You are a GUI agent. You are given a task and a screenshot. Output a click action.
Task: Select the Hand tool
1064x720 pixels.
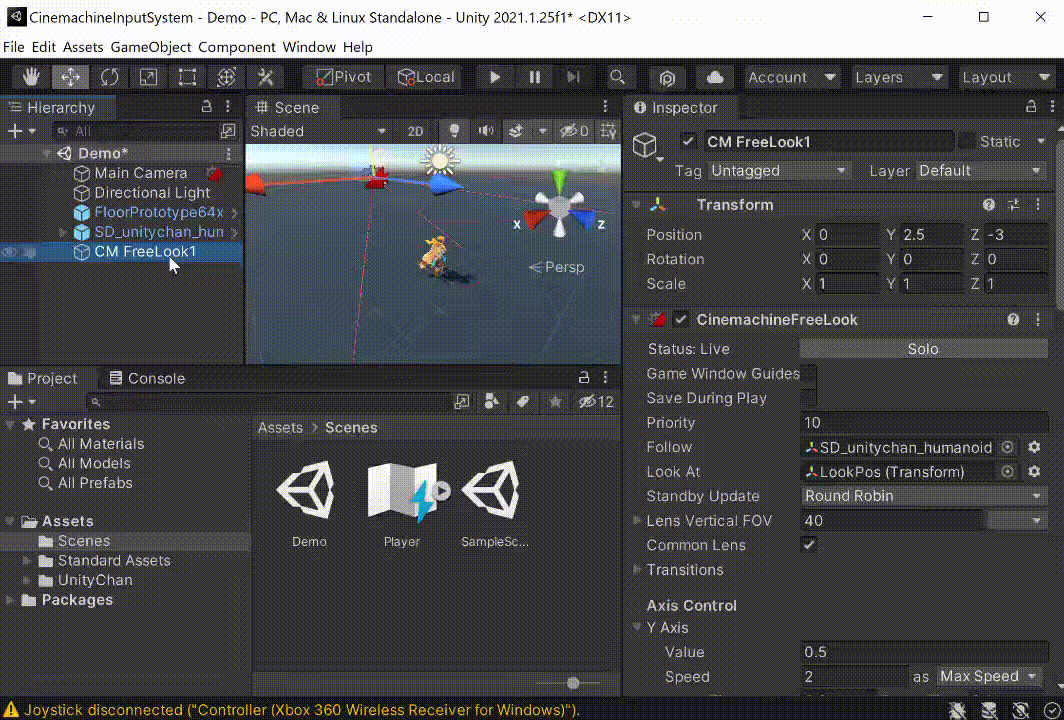pos(31,77)
